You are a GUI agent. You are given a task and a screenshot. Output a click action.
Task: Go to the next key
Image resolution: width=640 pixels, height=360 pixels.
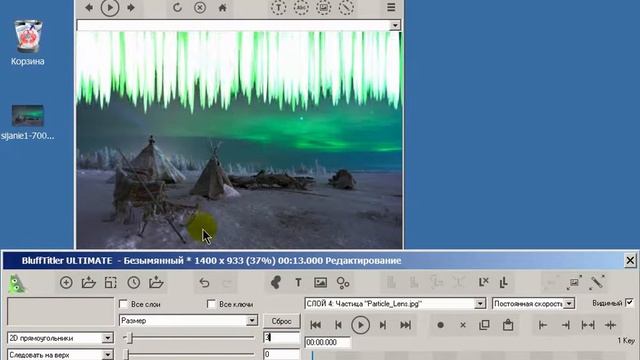(383, 325)
